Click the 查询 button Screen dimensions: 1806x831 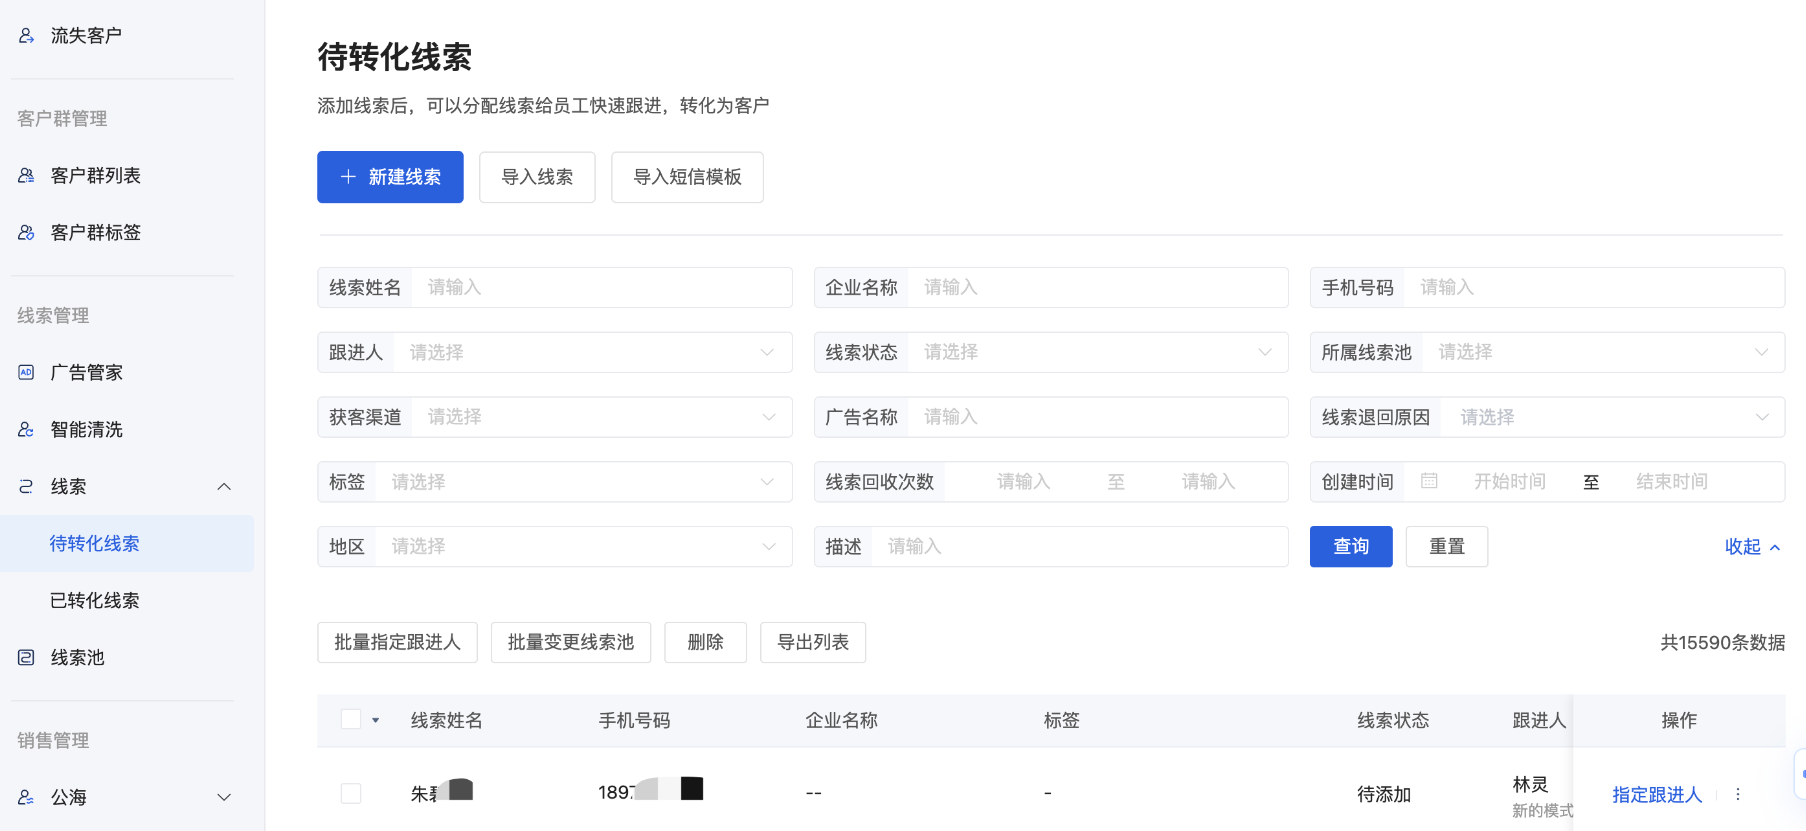(1351, 547)
